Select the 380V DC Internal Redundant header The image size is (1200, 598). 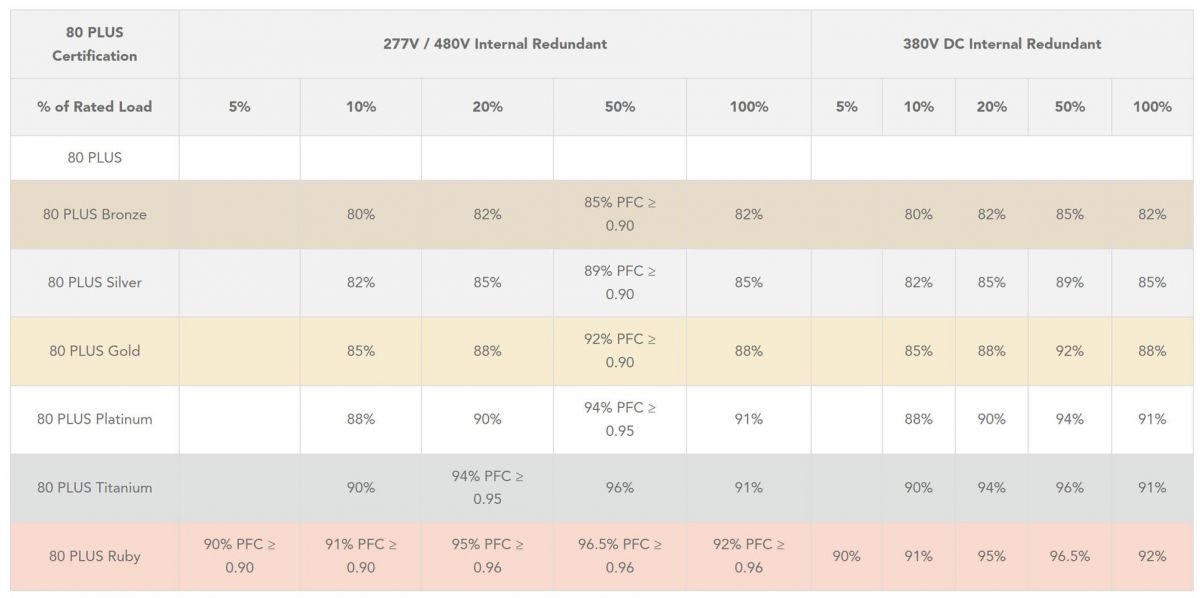point(1001,44)
